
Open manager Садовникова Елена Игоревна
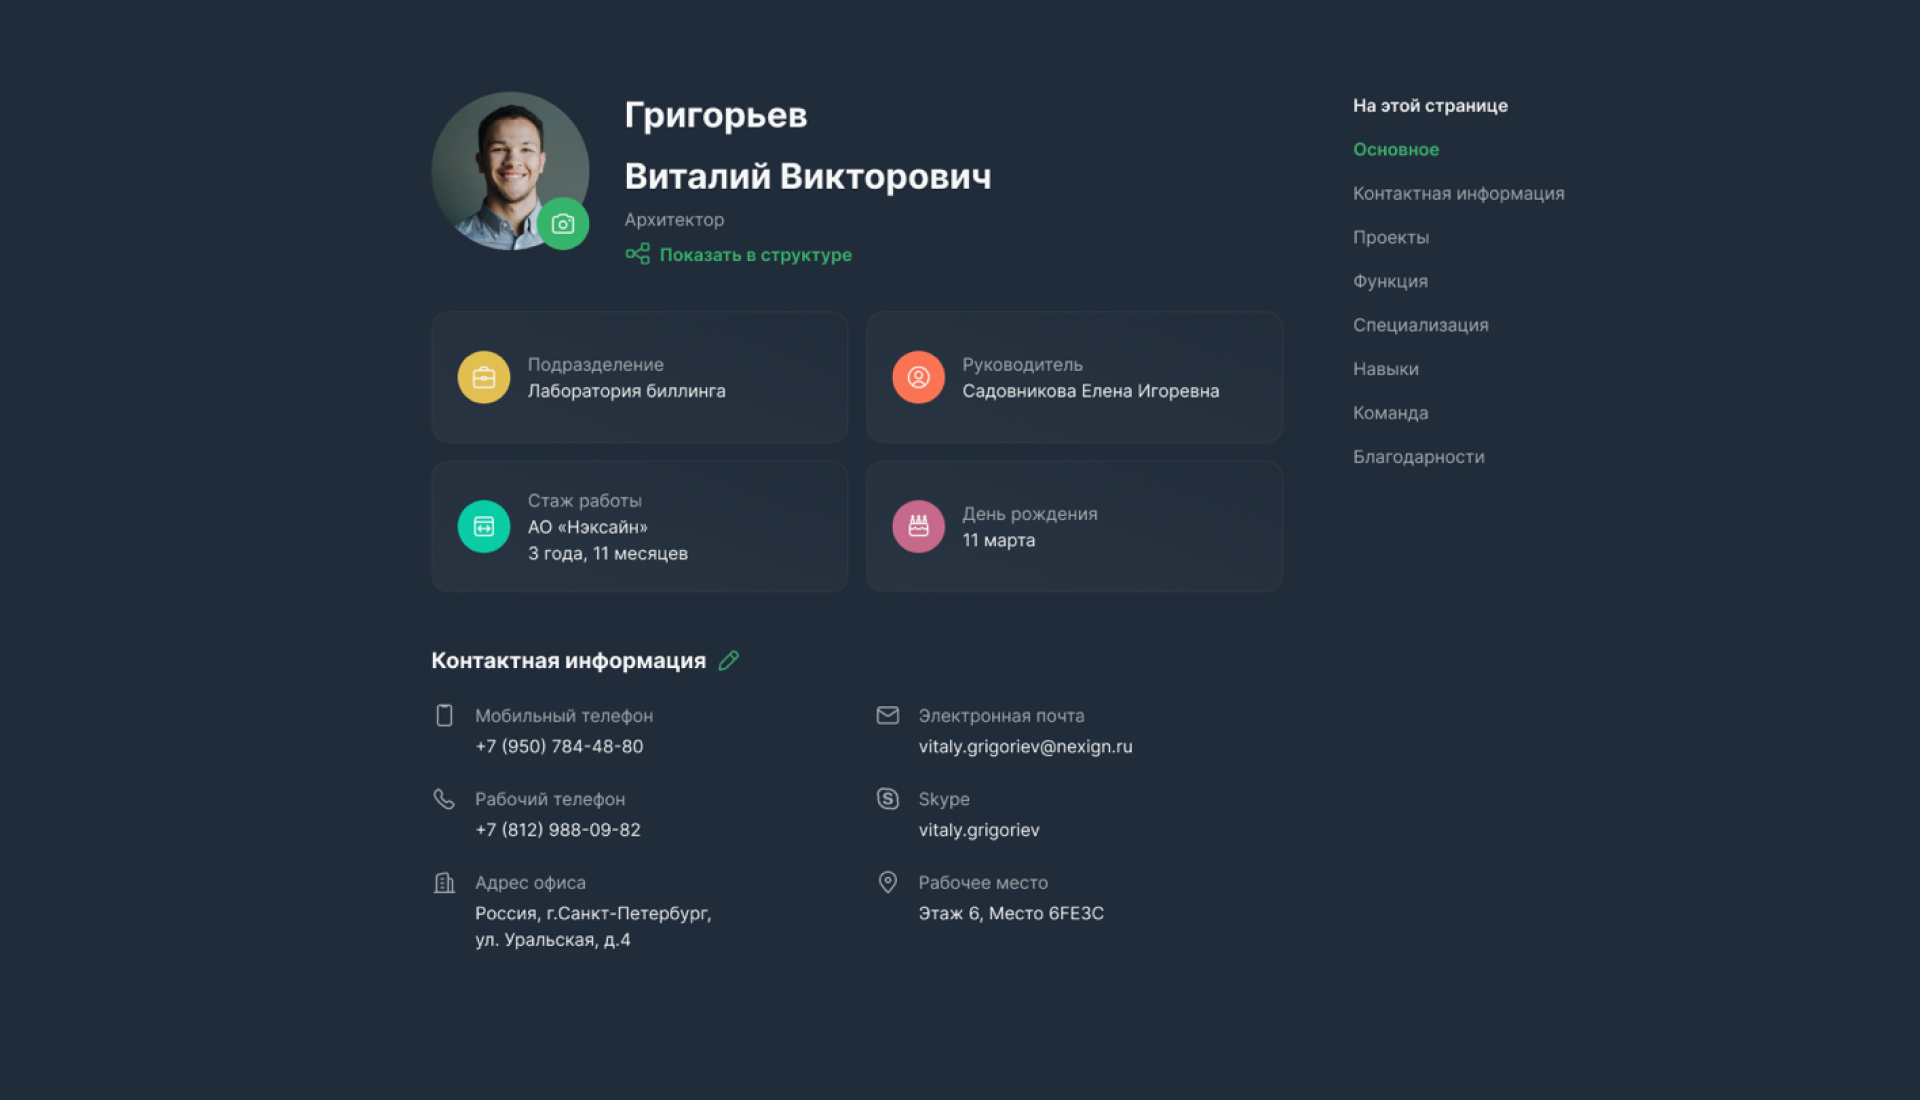[x=1091, y=391]
